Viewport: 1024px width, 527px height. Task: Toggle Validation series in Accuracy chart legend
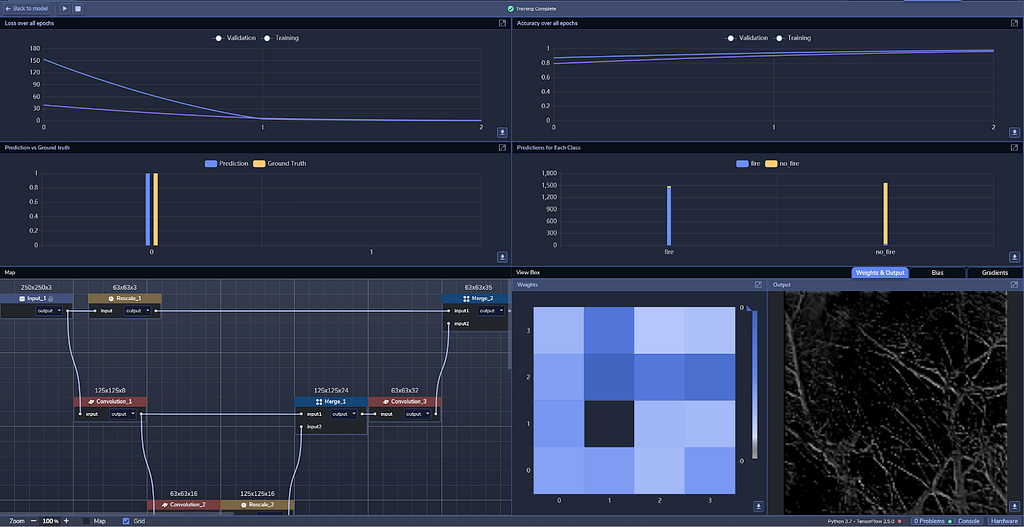746,38
